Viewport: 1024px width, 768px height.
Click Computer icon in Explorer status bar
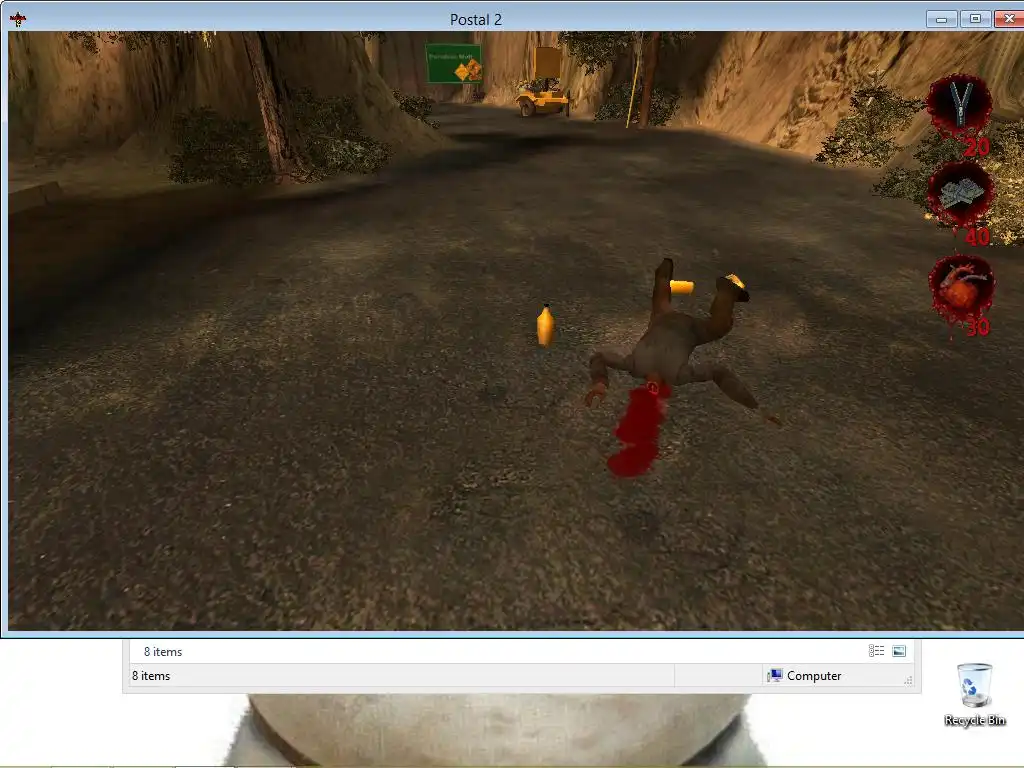pos(775,675)
